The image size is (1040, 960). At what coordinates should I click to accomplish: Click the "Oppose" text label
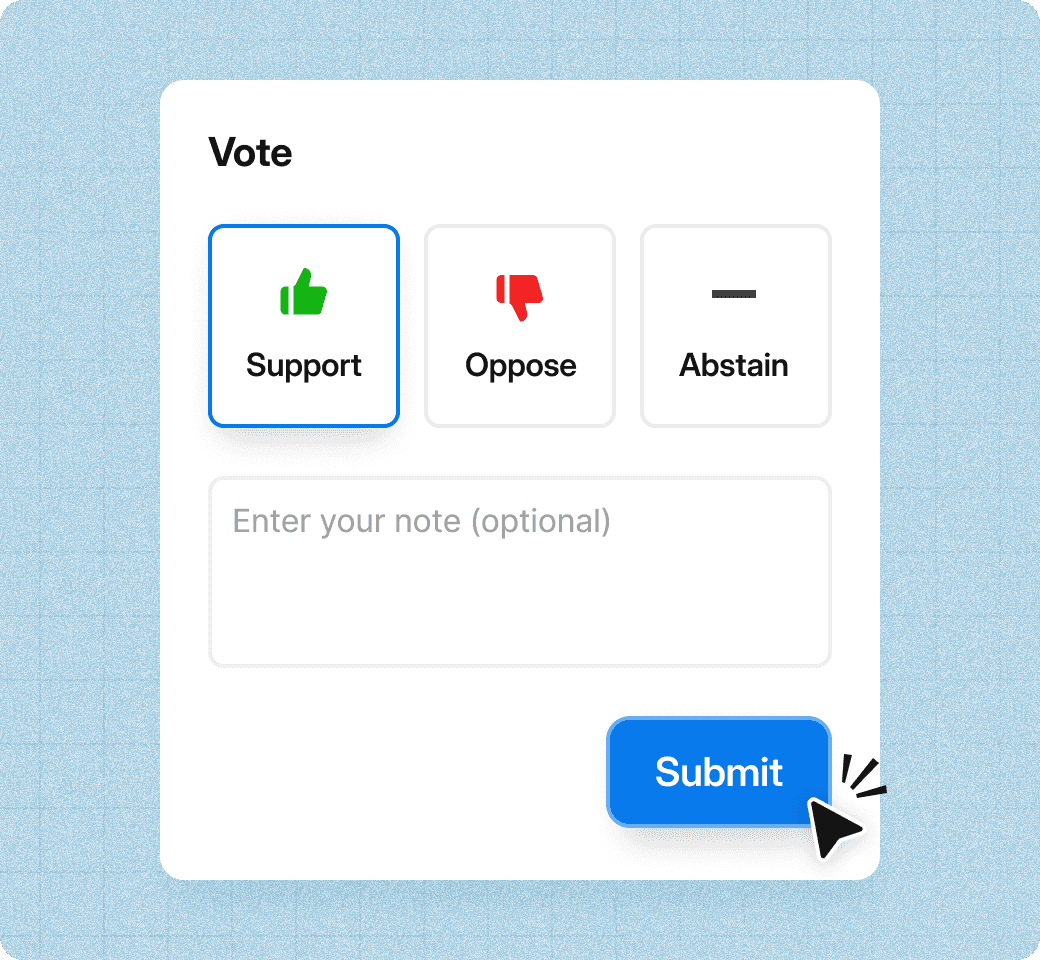520,365
